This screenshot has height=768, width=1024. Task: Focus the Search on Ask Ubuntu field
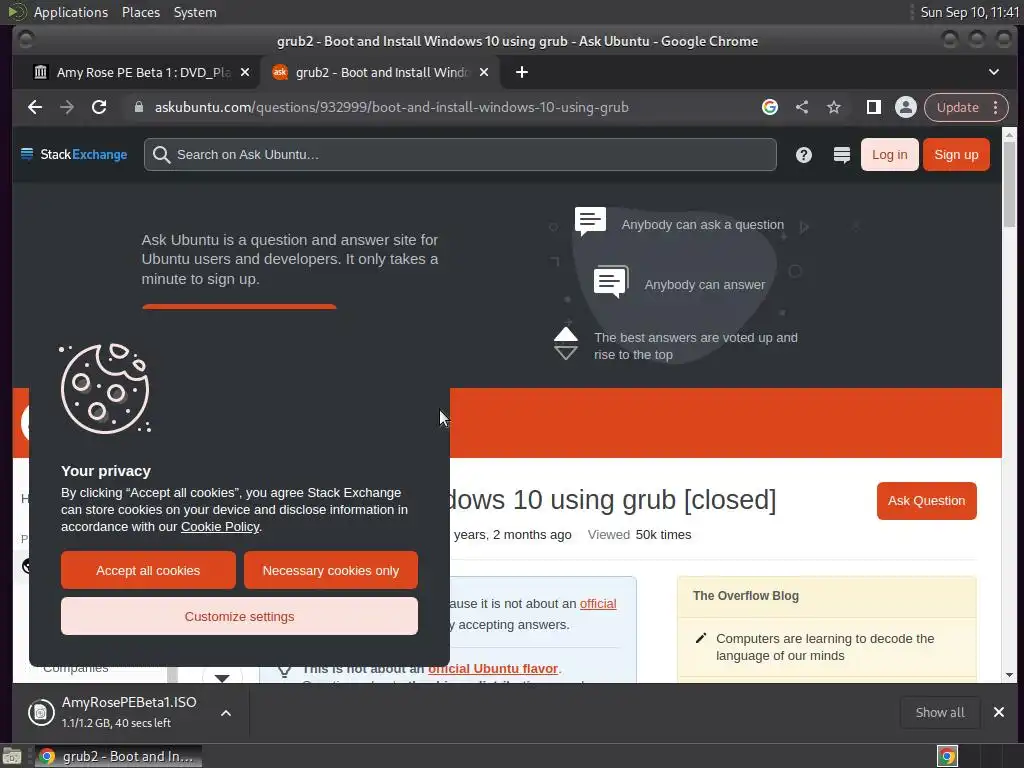[460, 155]
